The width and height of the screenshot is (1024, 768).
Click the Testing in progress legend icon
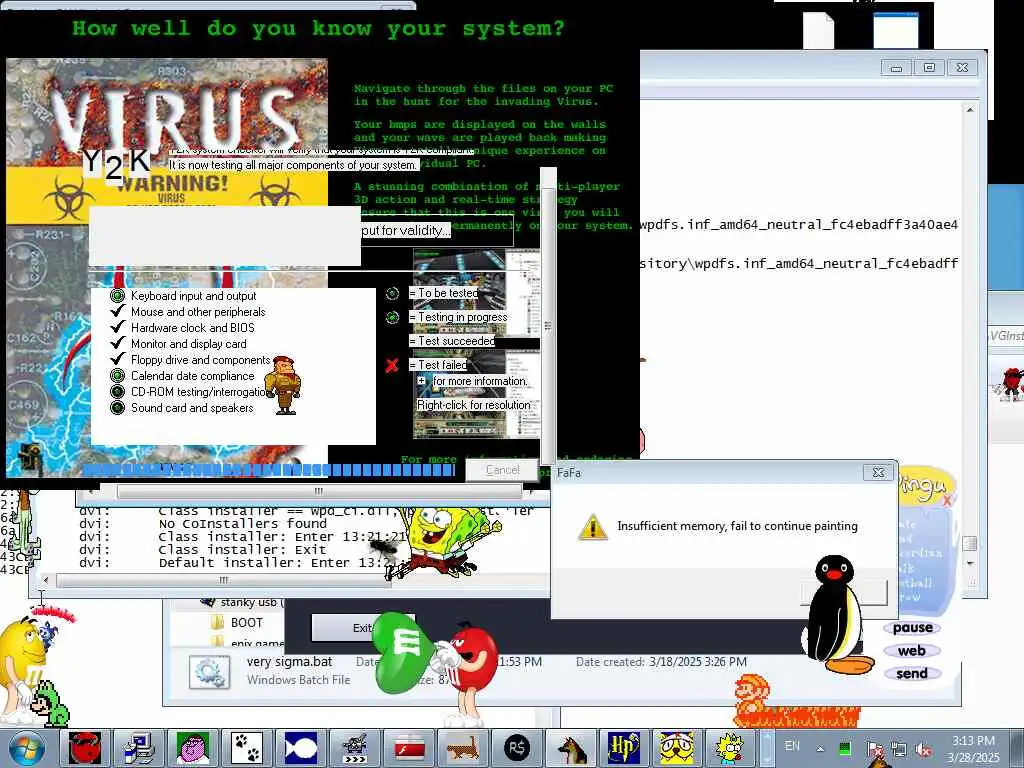[392, 317]
